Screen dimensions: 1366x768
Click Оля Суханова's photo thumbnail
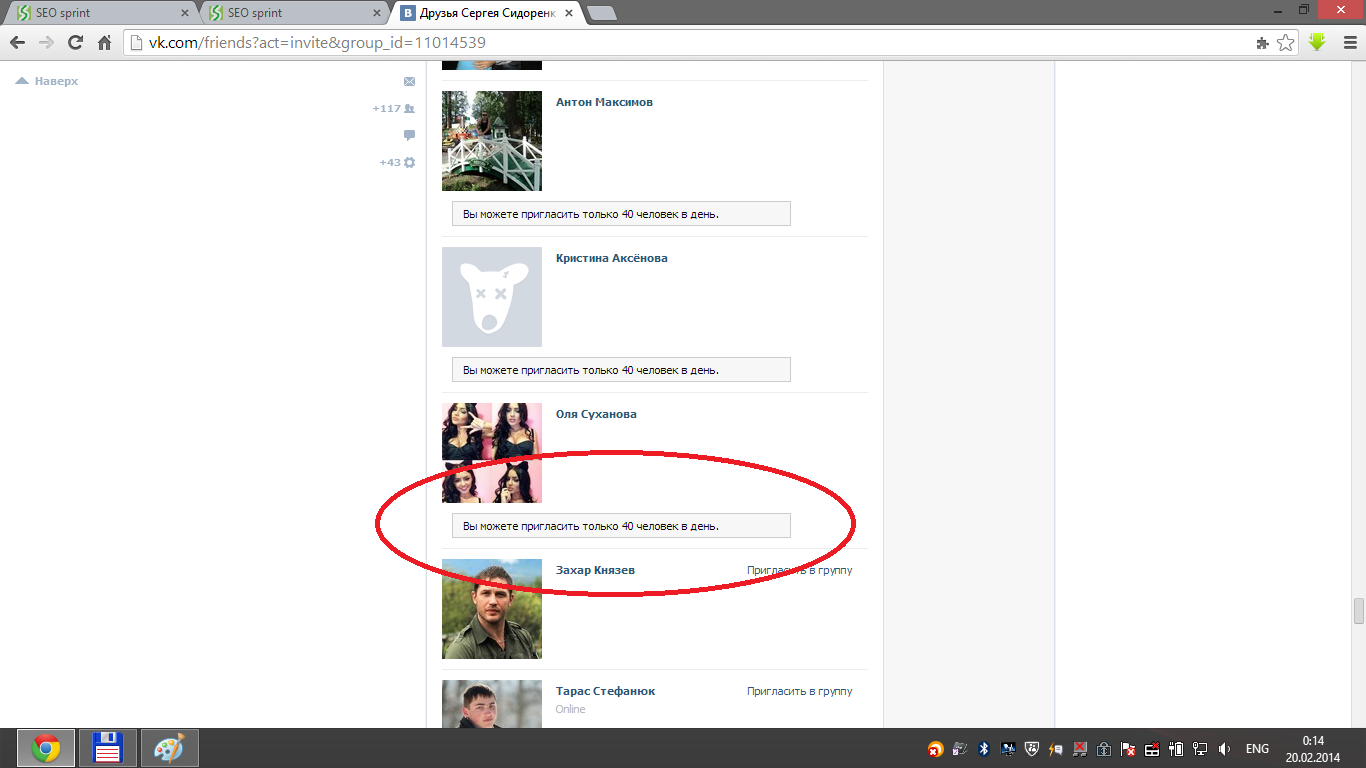click(492, 453)
